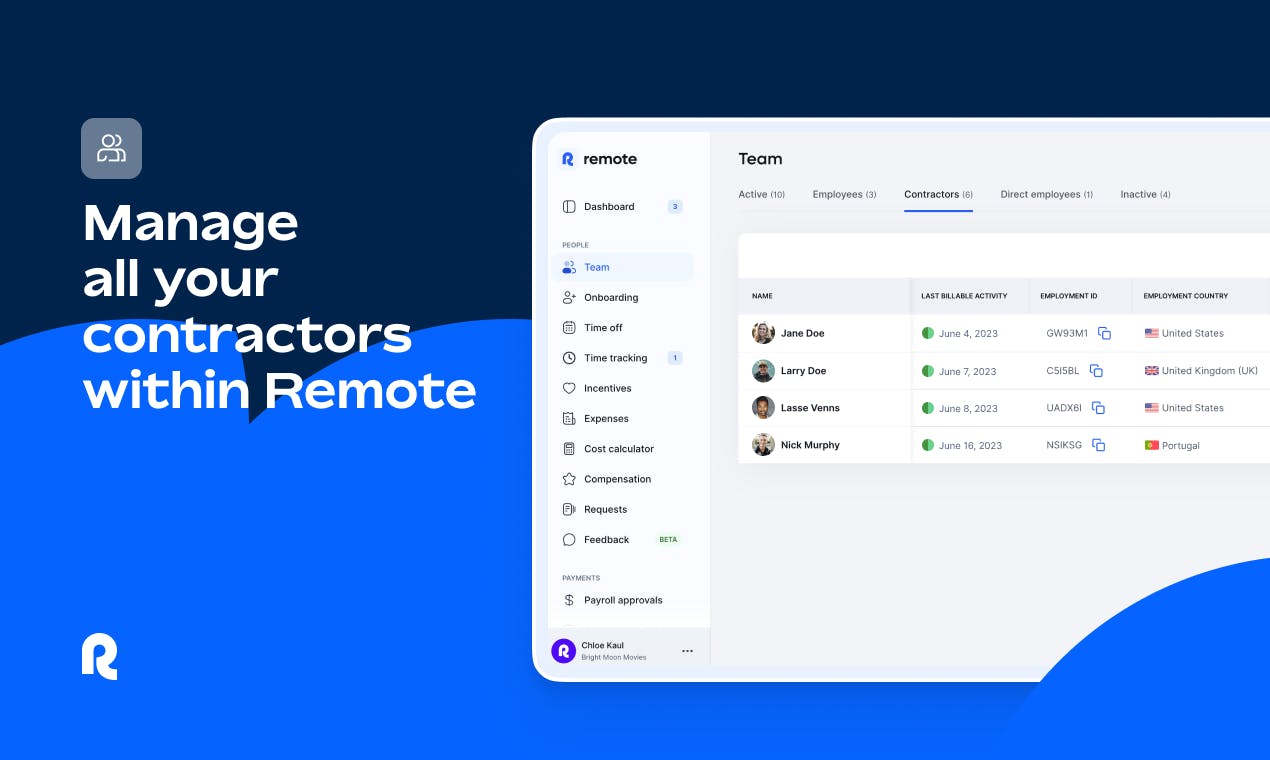Click the Incentives heart icon
This screenshot has height=760, width=1270.
click(x=569, y=388)
